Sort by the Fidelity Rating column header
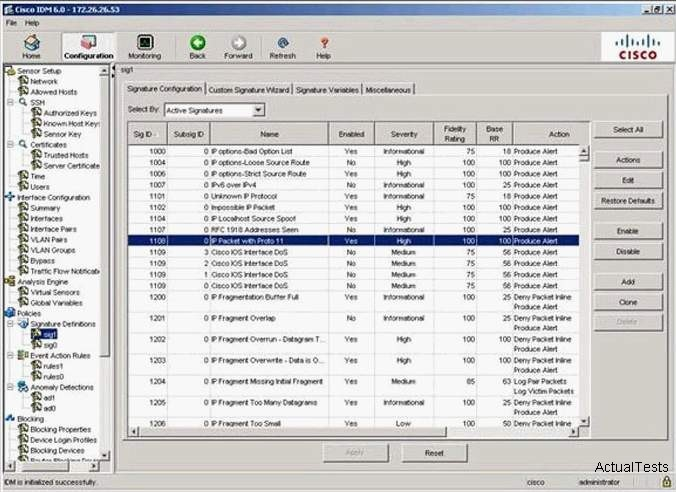676x492 pixels. tap(455, 134)
